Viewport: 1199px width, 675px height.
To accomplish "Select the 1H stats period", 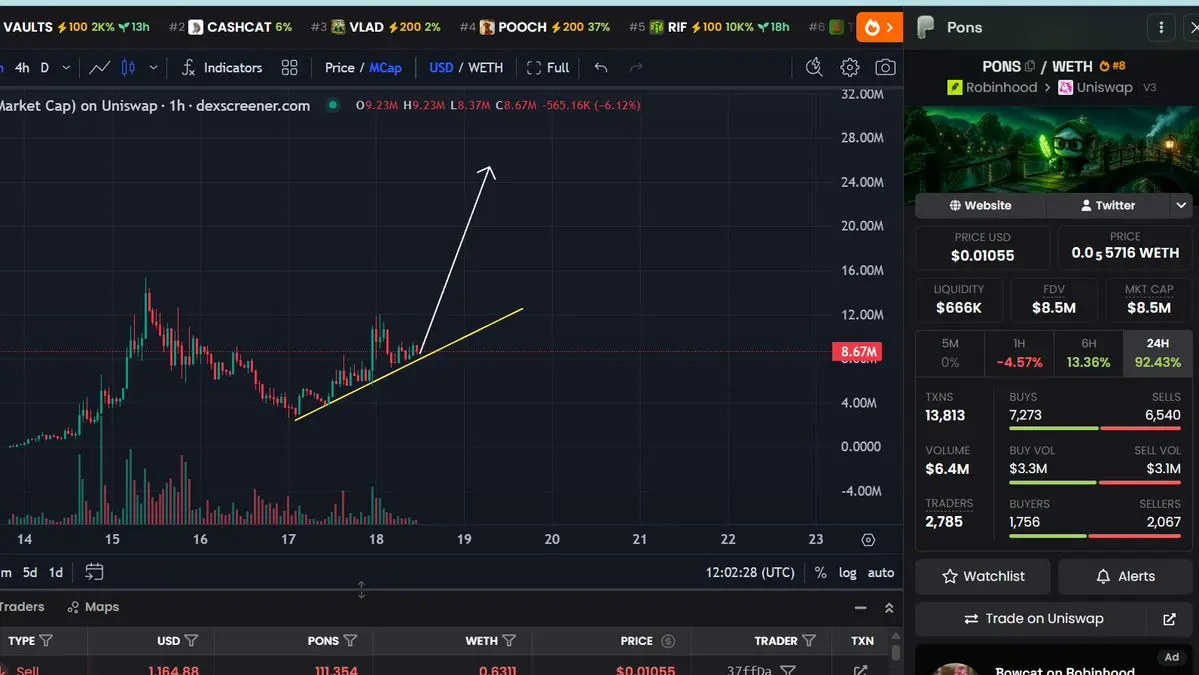I will click(x=1019, y=353).
